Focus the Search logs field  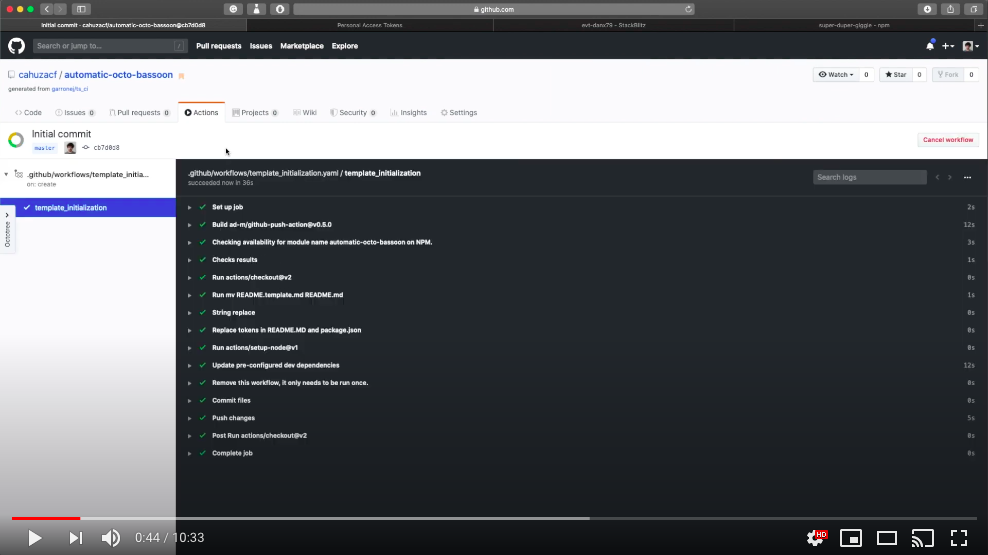pos(870,177)
